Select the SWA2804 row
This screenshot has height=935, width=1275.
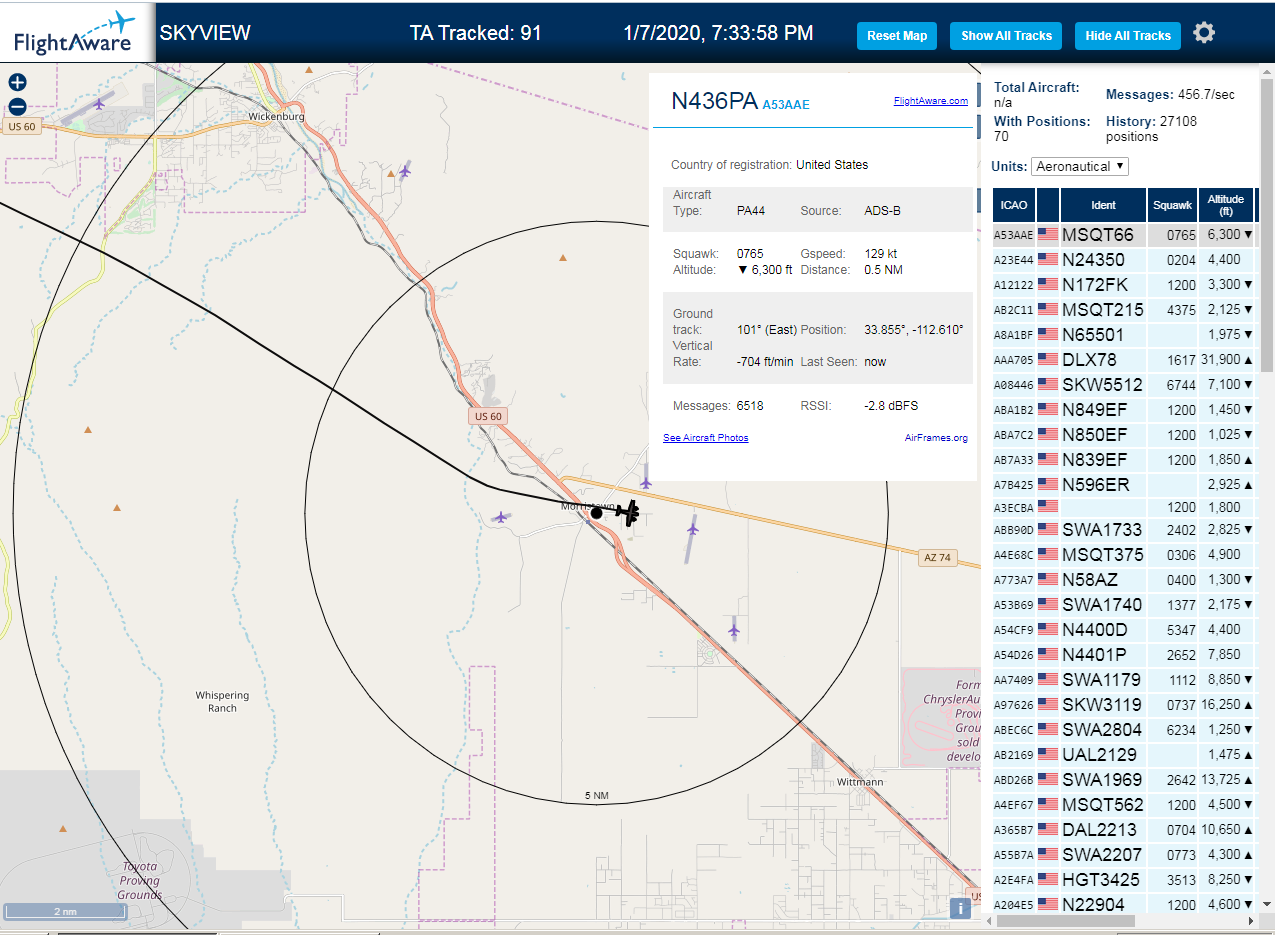(x=1124, y=730)
